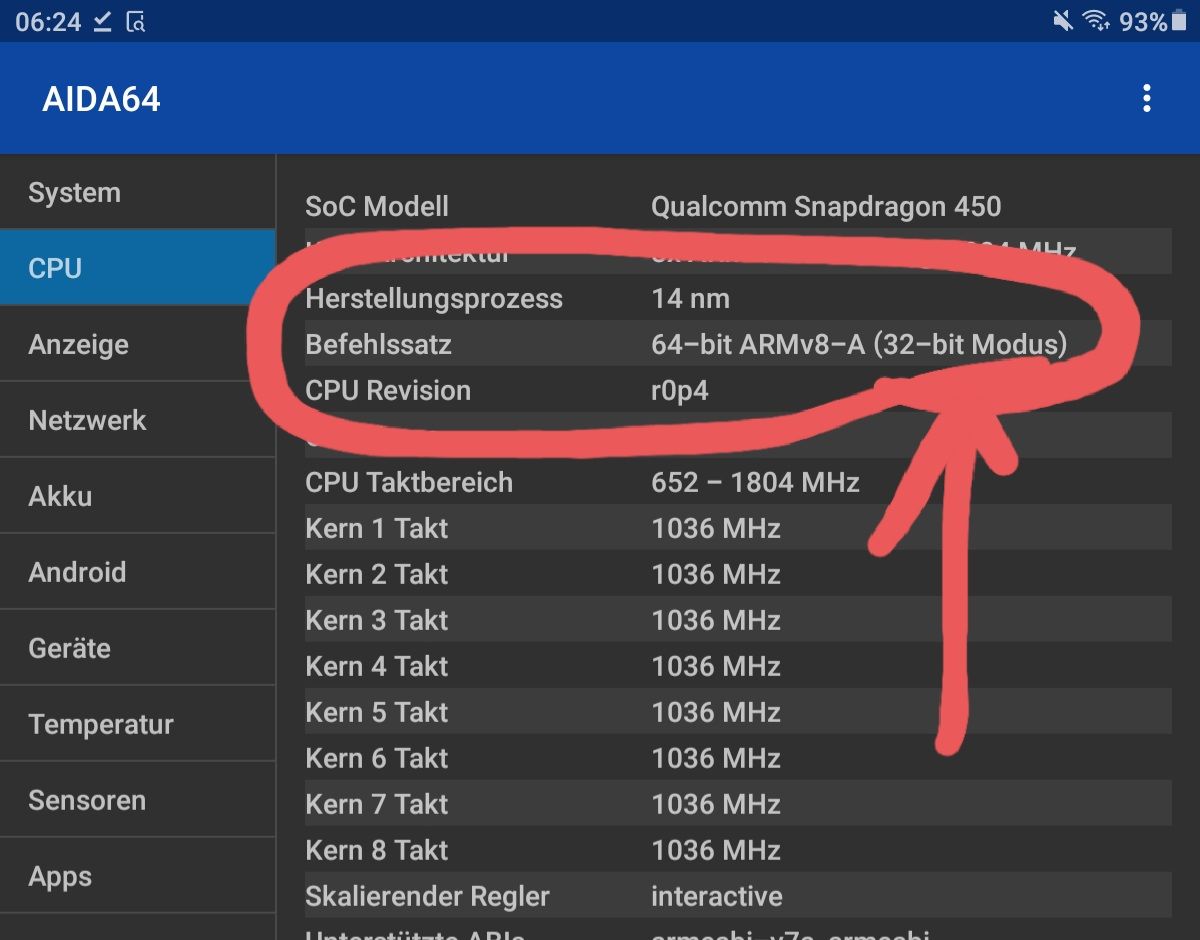Tap the Kern 3 Takt label
The height and width of the screenshot is (940, 1200).
pos(377,621)
